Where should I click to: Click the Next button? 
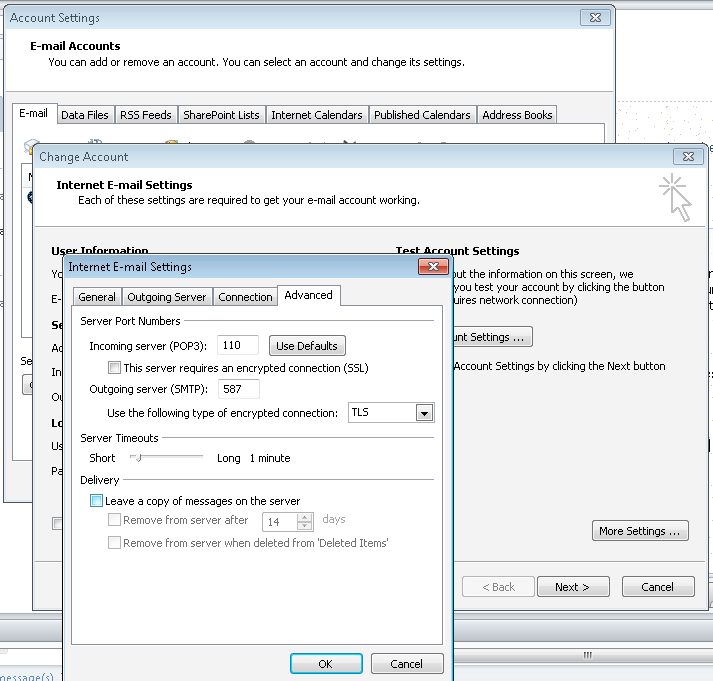click(572, 587)
